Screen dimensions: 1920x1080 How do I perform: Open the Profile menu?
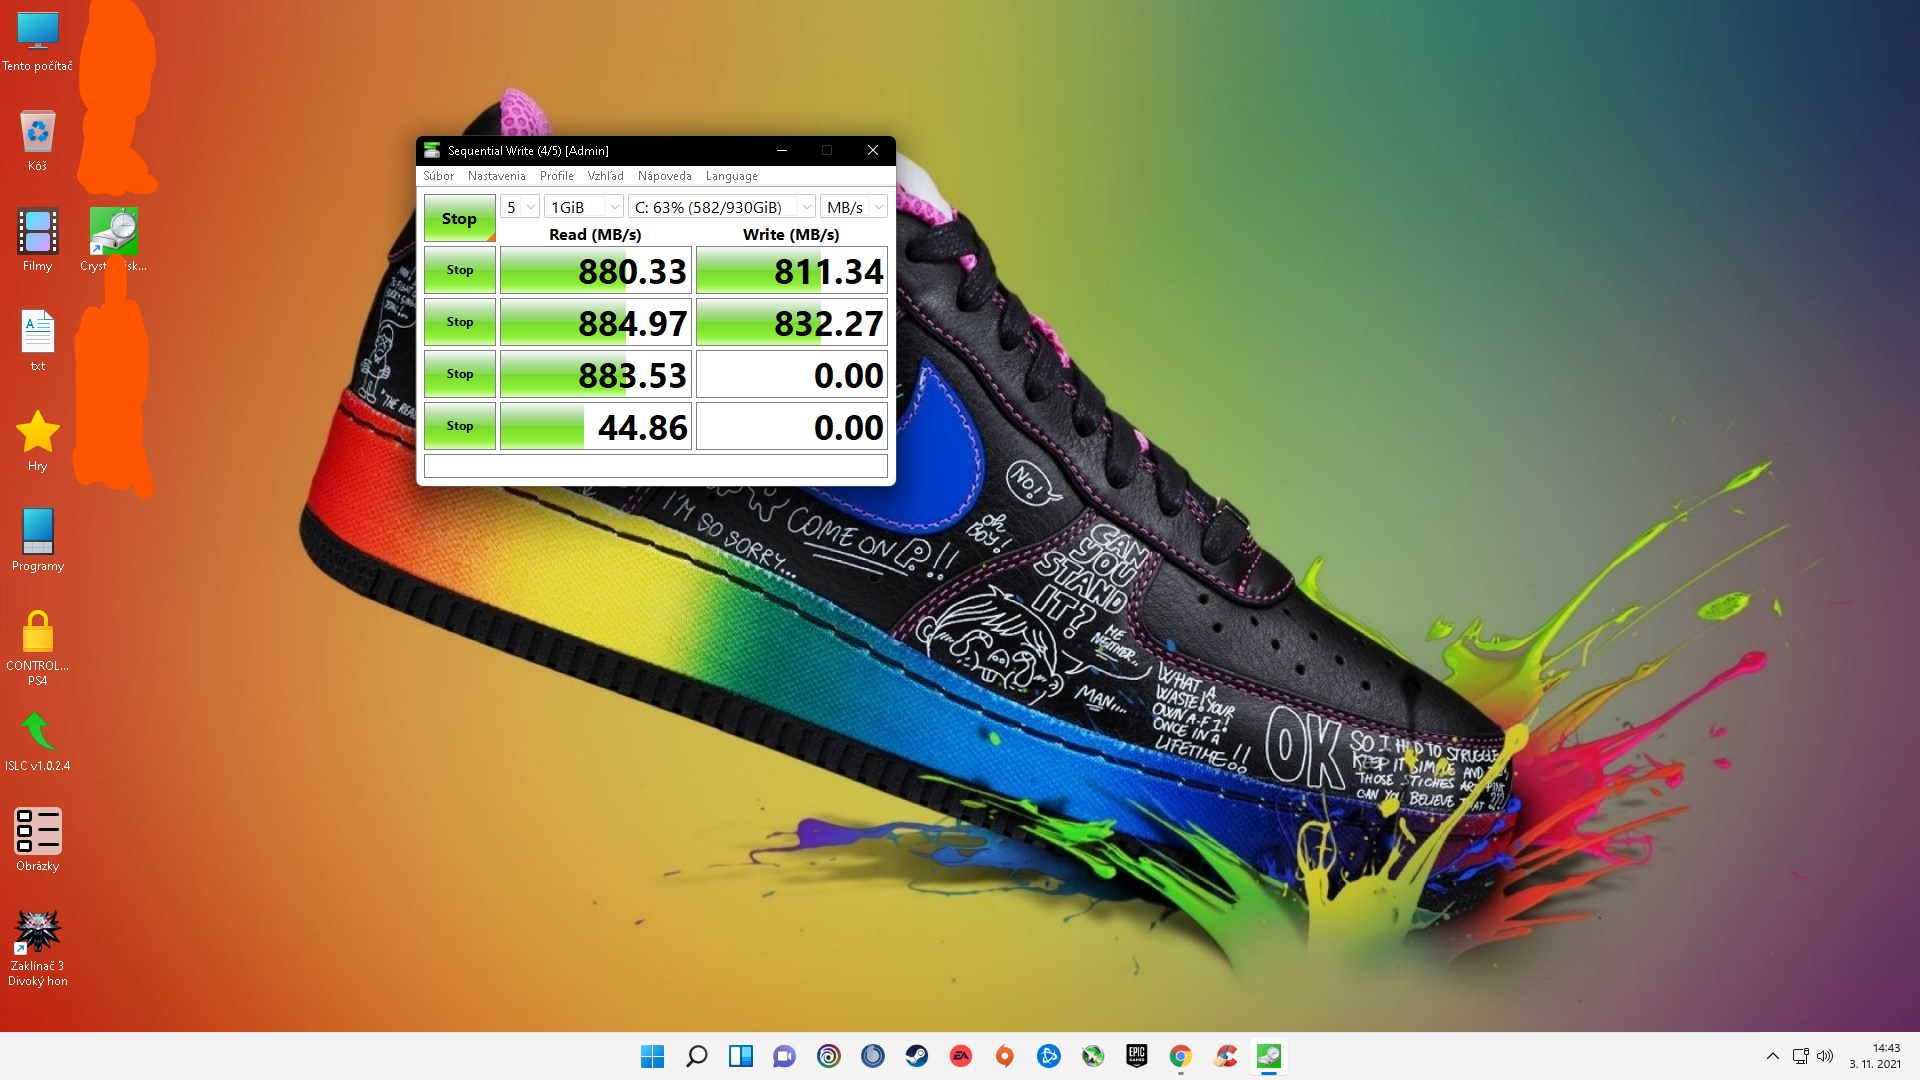tap(556, 176)
